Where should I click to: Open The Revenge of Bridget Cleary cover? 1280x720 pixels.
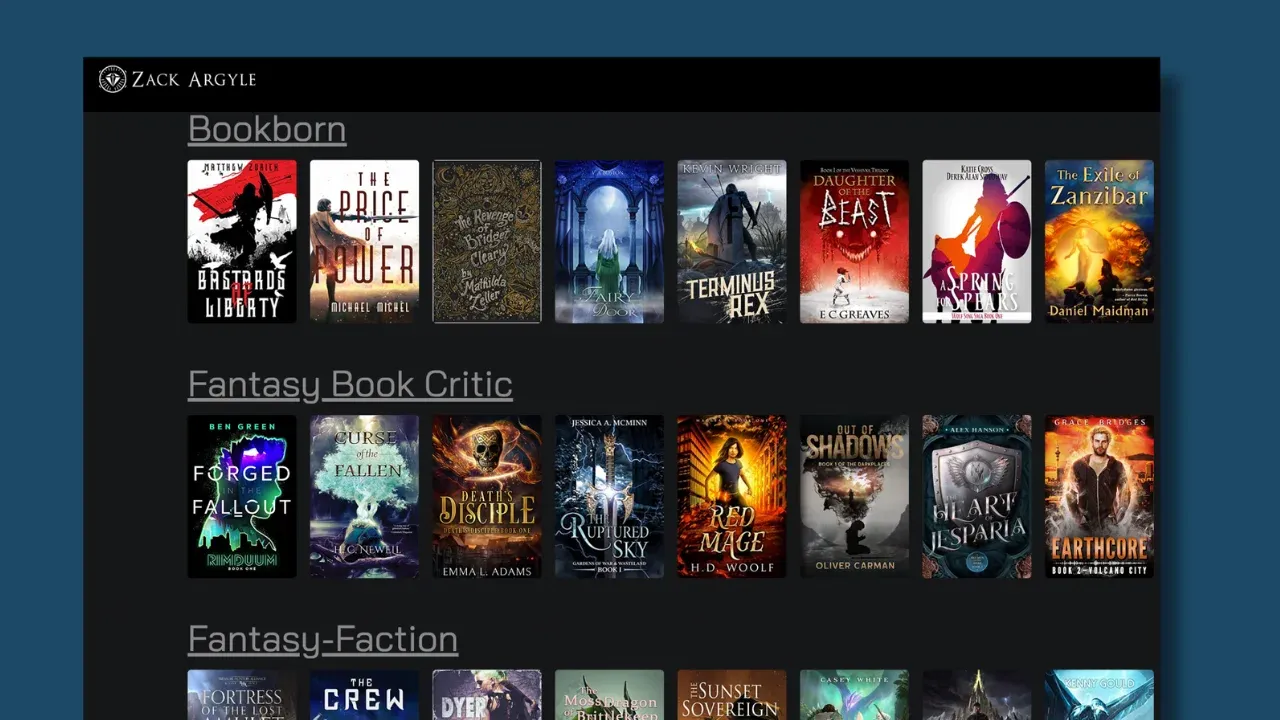coord(487,241)
